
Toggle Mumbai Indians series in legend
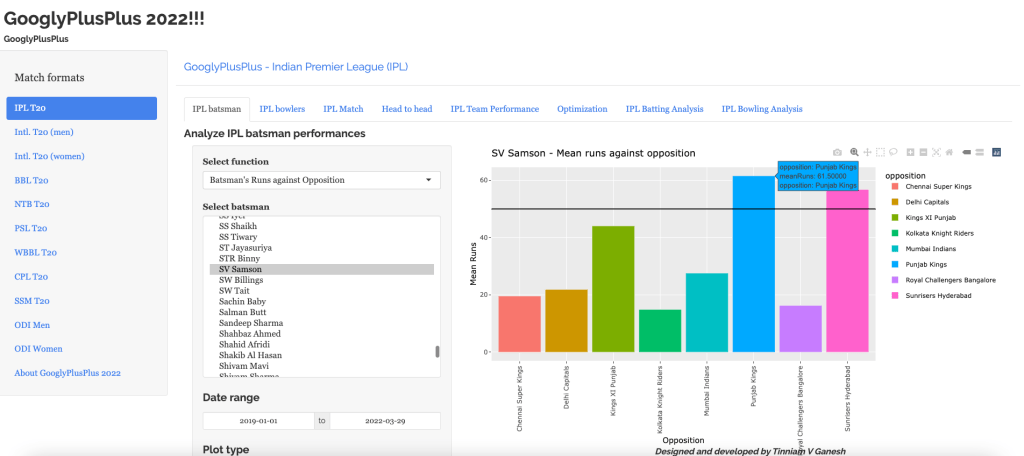point(930,248)
